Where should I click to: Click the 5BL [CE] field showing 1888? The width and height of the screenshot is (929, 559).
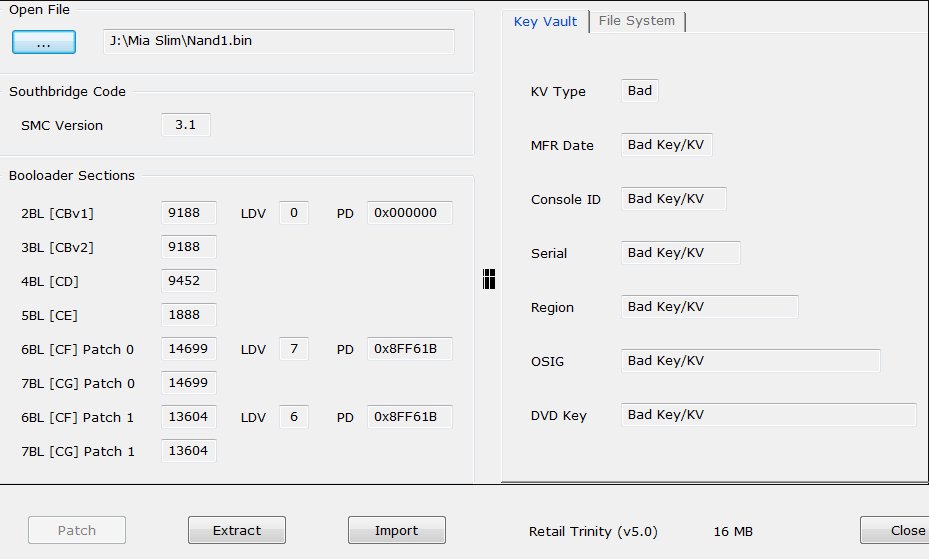(x=188, y=315)
